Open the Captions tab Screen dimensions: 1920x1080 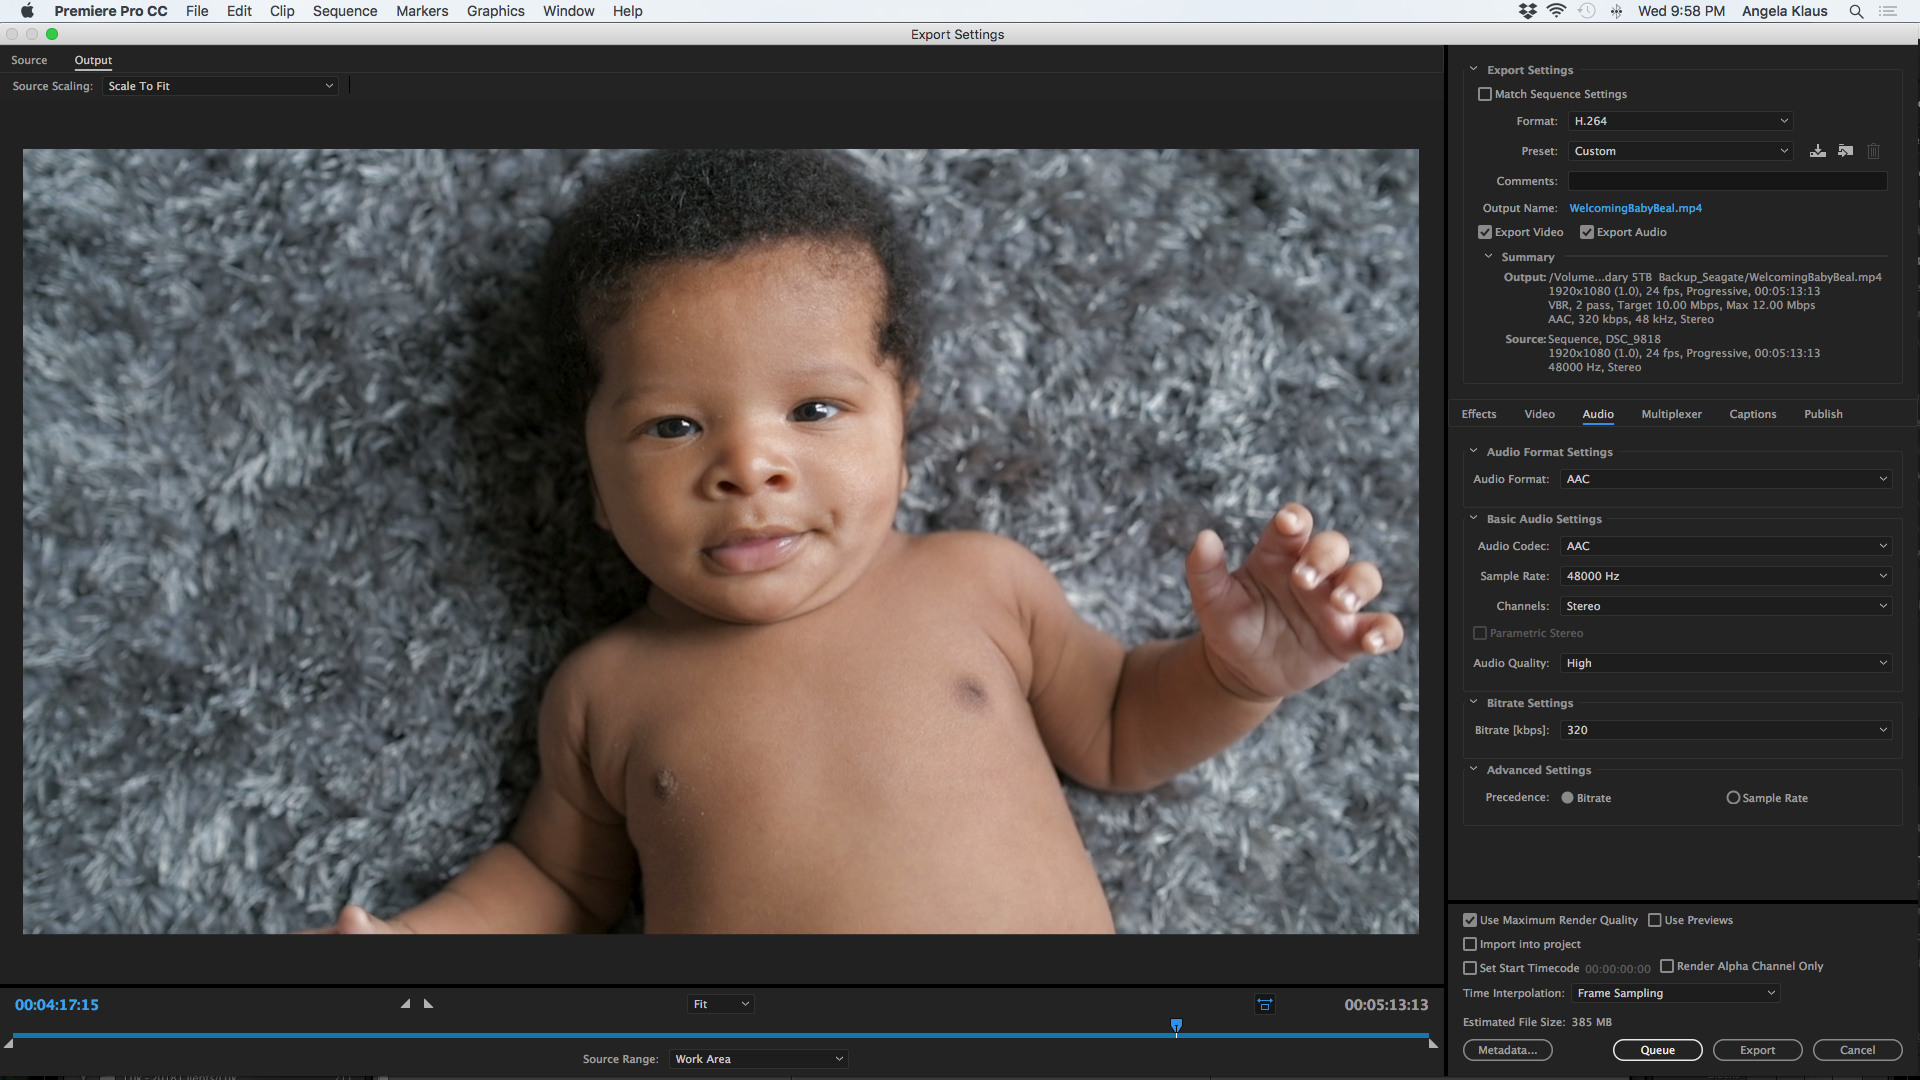(1753, 414)
